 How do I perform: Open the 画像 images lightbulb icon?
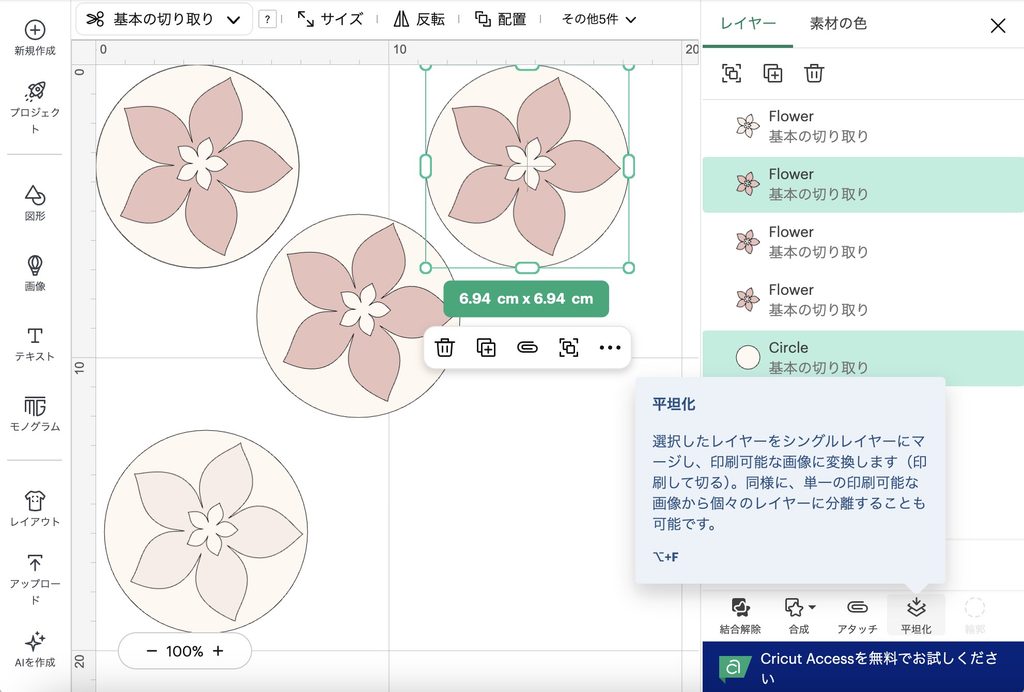tap(35, 265)
